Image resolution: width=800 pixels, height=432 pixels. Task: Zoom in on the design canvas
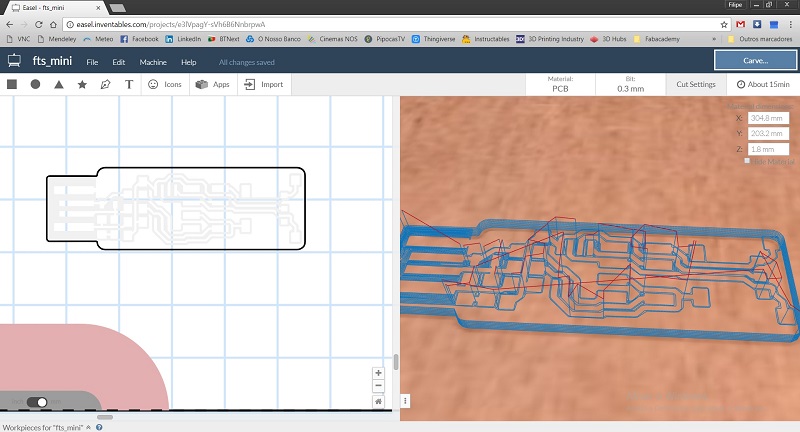(x=378, y=373)
